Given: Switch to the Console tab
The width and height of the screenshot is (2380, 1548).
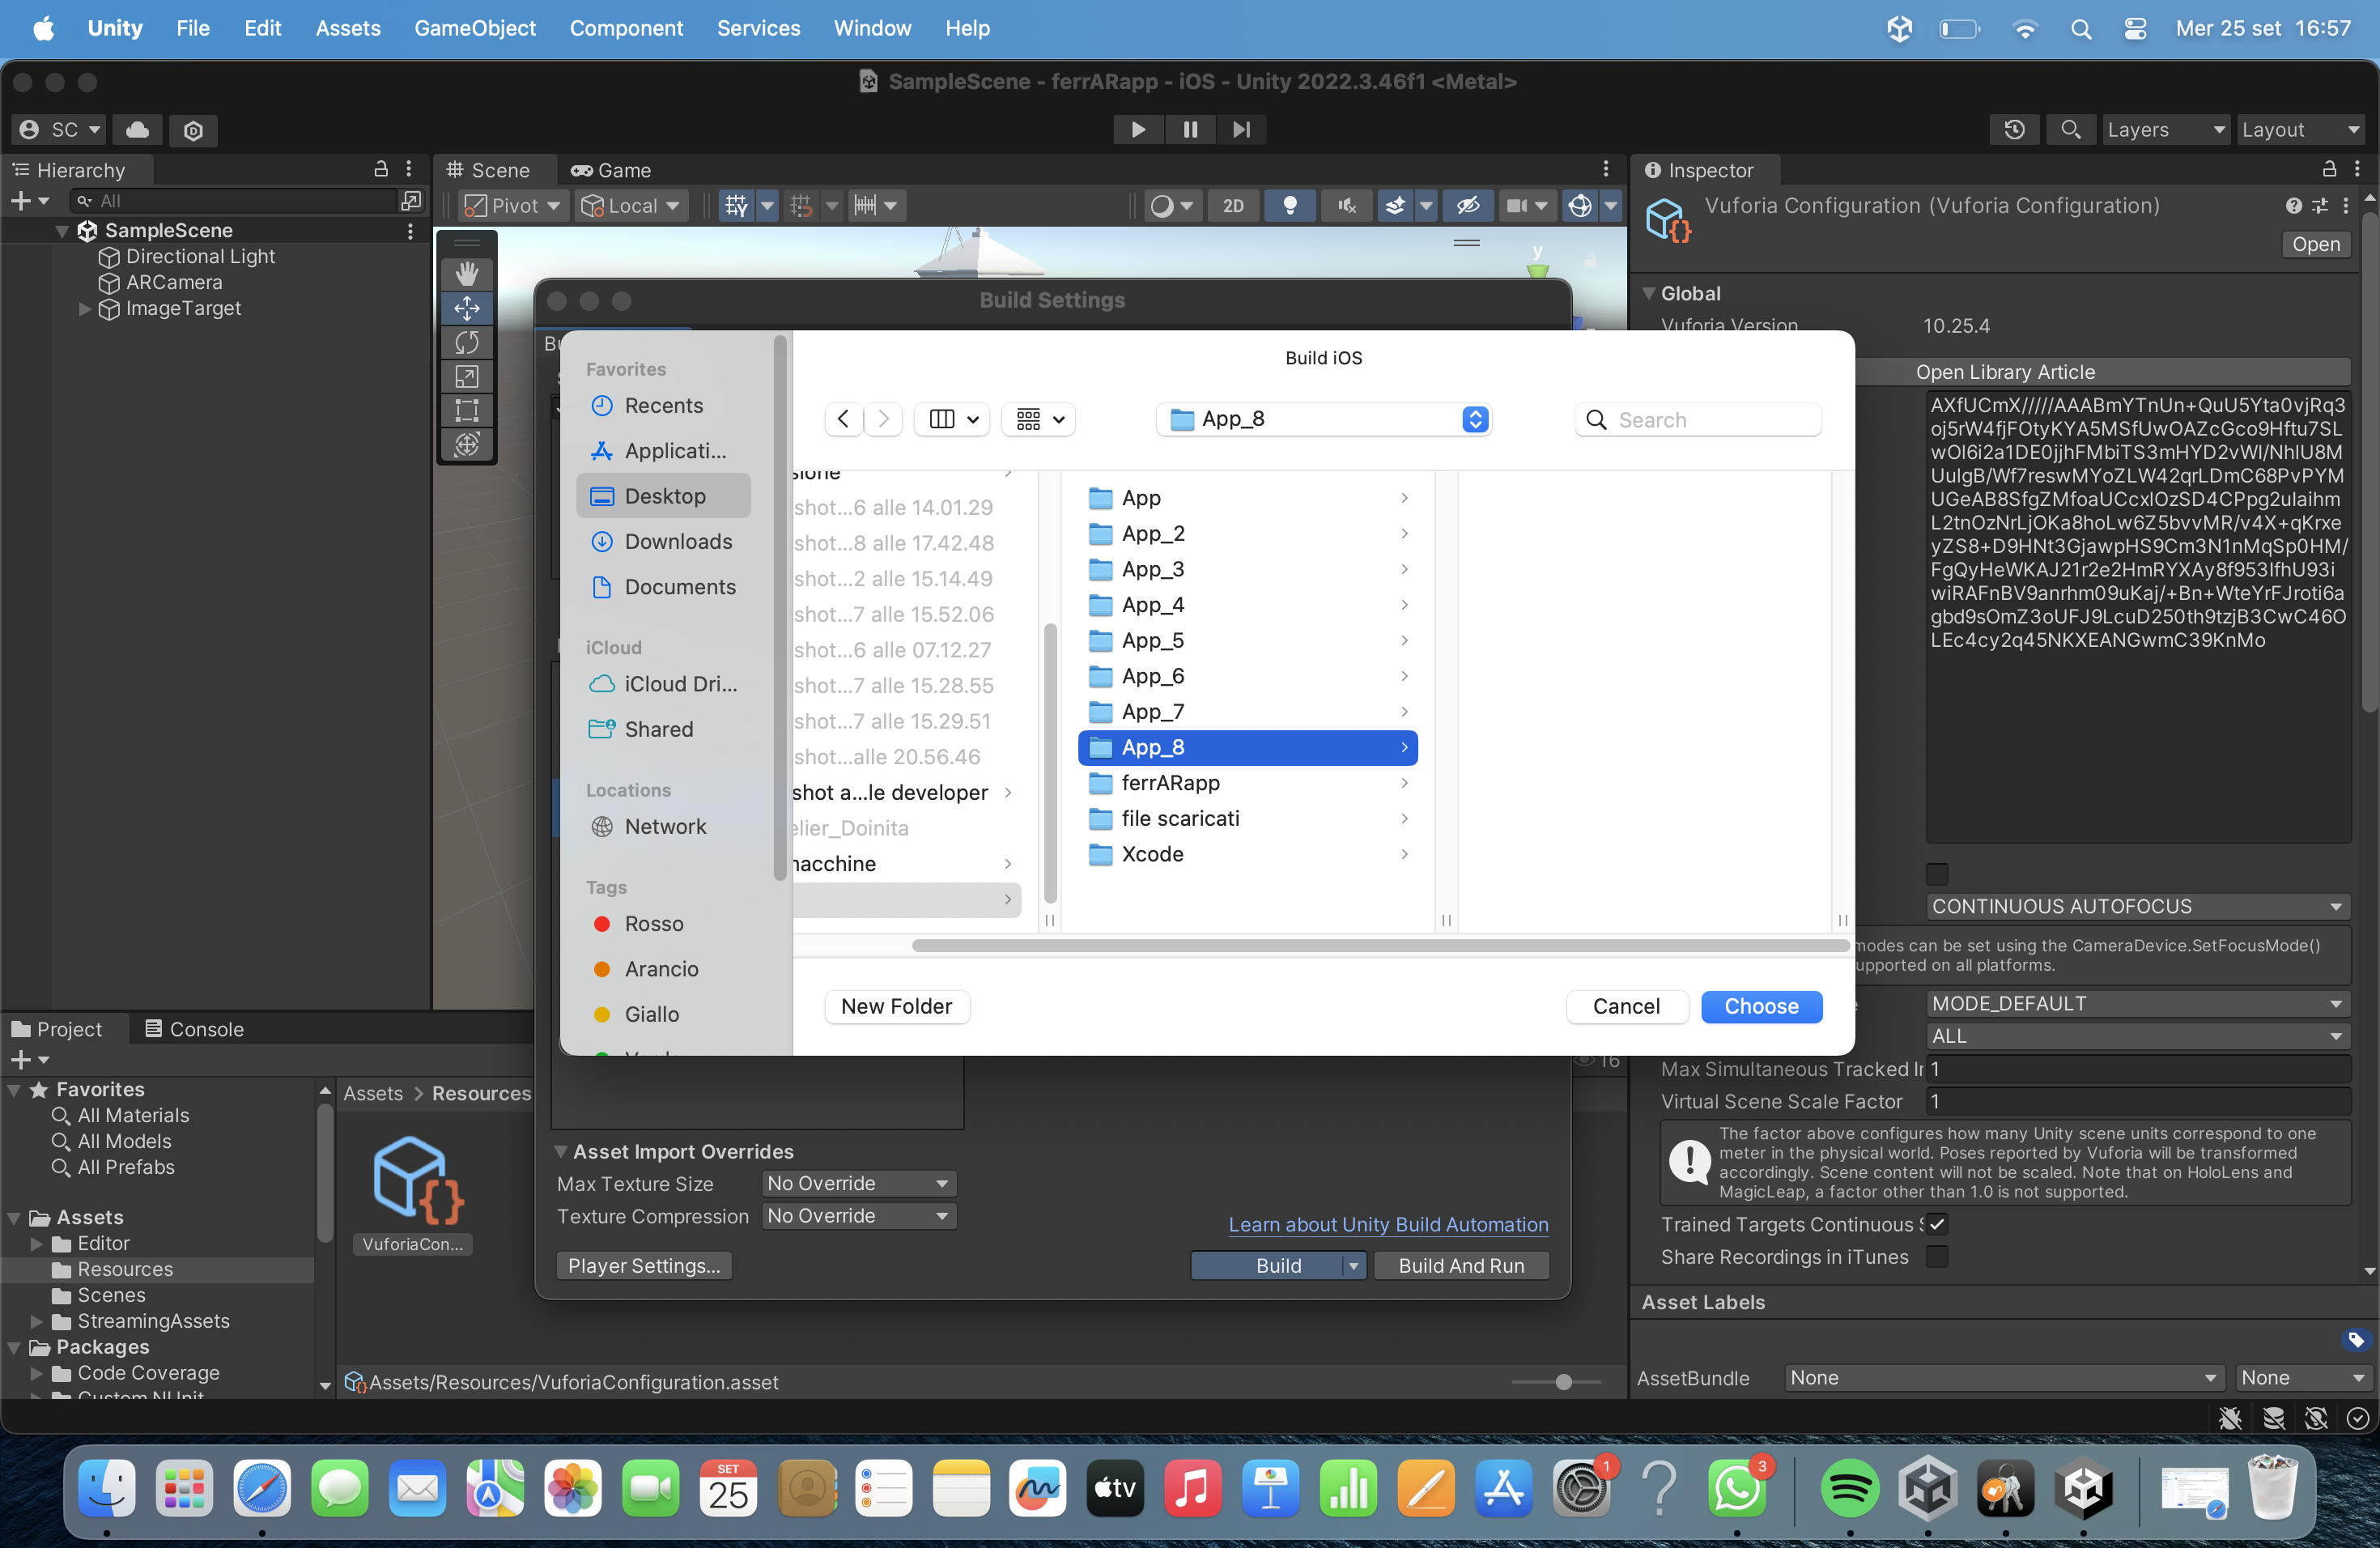Looking at the screenshot, I should pos(195,1029).
